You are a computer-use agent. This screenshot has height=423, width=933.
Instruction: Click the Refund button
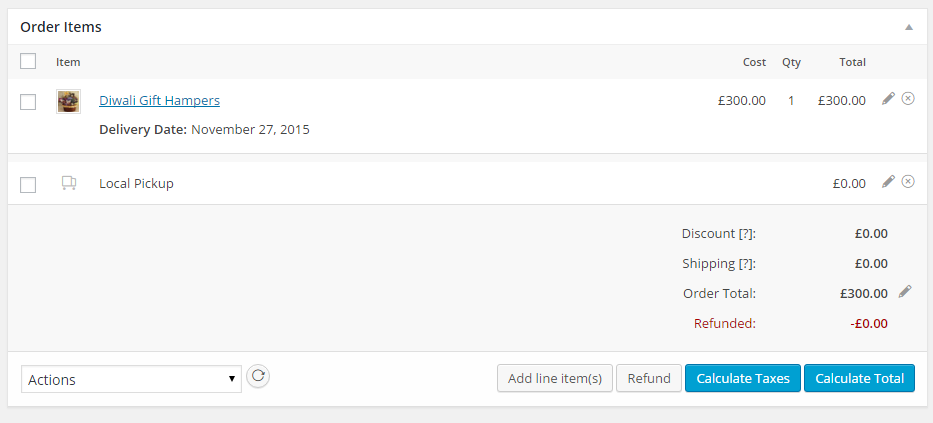649,378
